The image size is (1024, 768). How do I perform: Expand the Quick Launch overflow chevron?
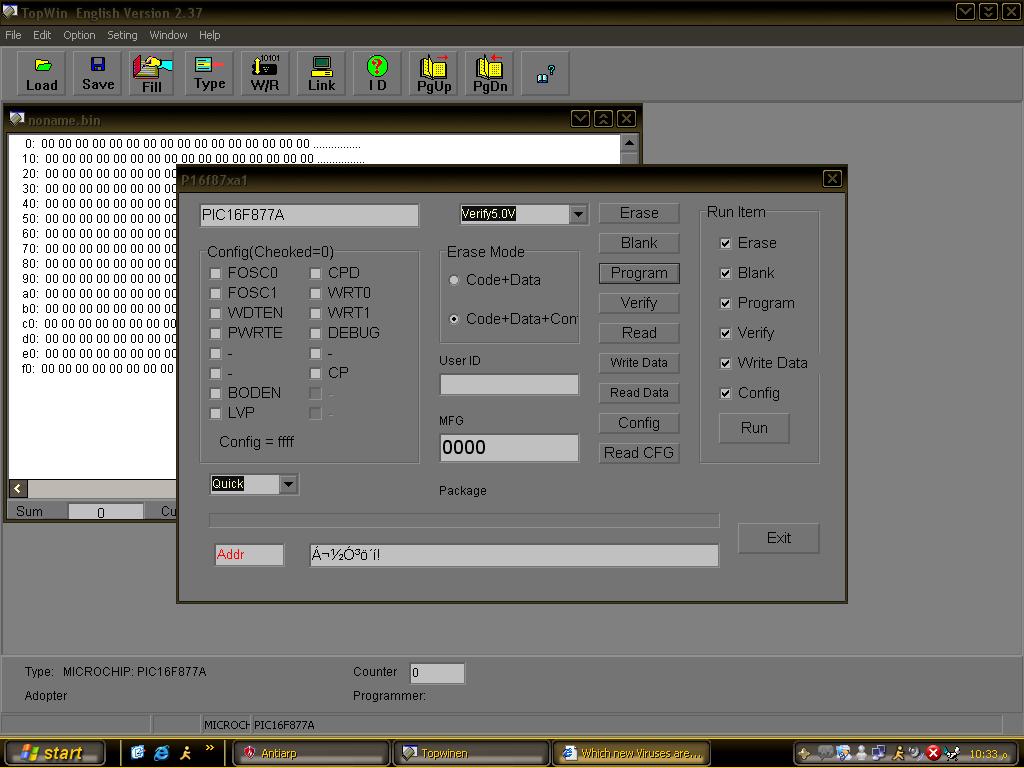[x=210, y=748]
